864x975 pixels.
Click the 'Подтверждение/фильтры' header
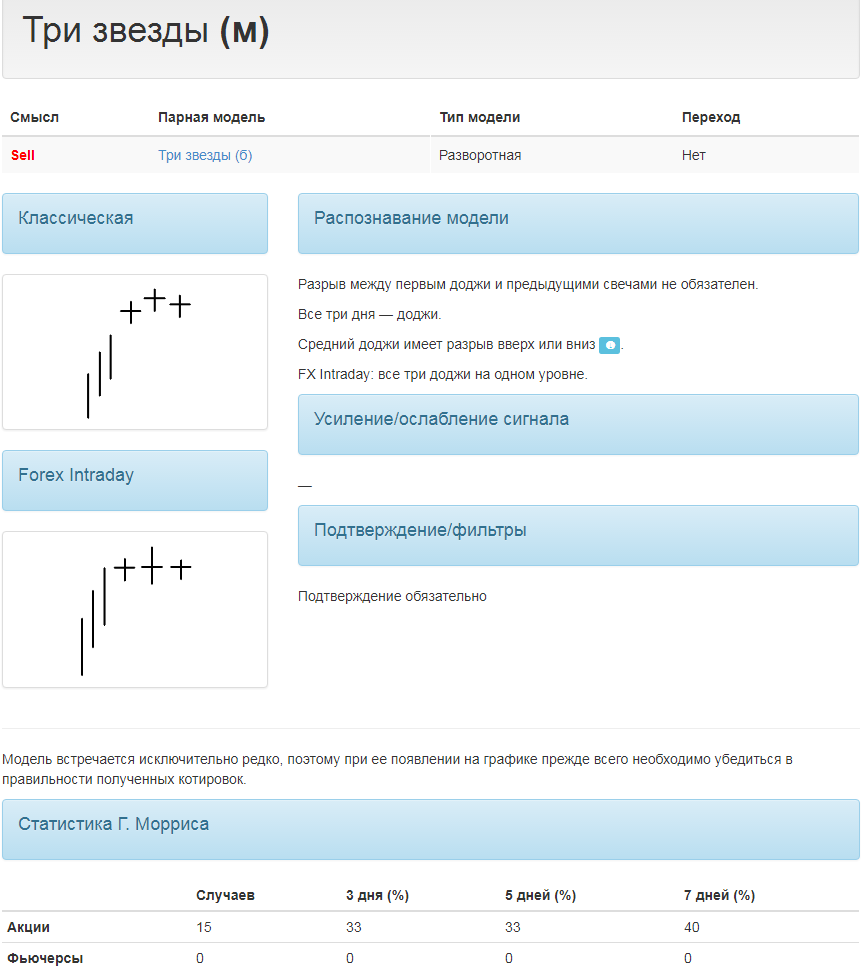(578, 535)
